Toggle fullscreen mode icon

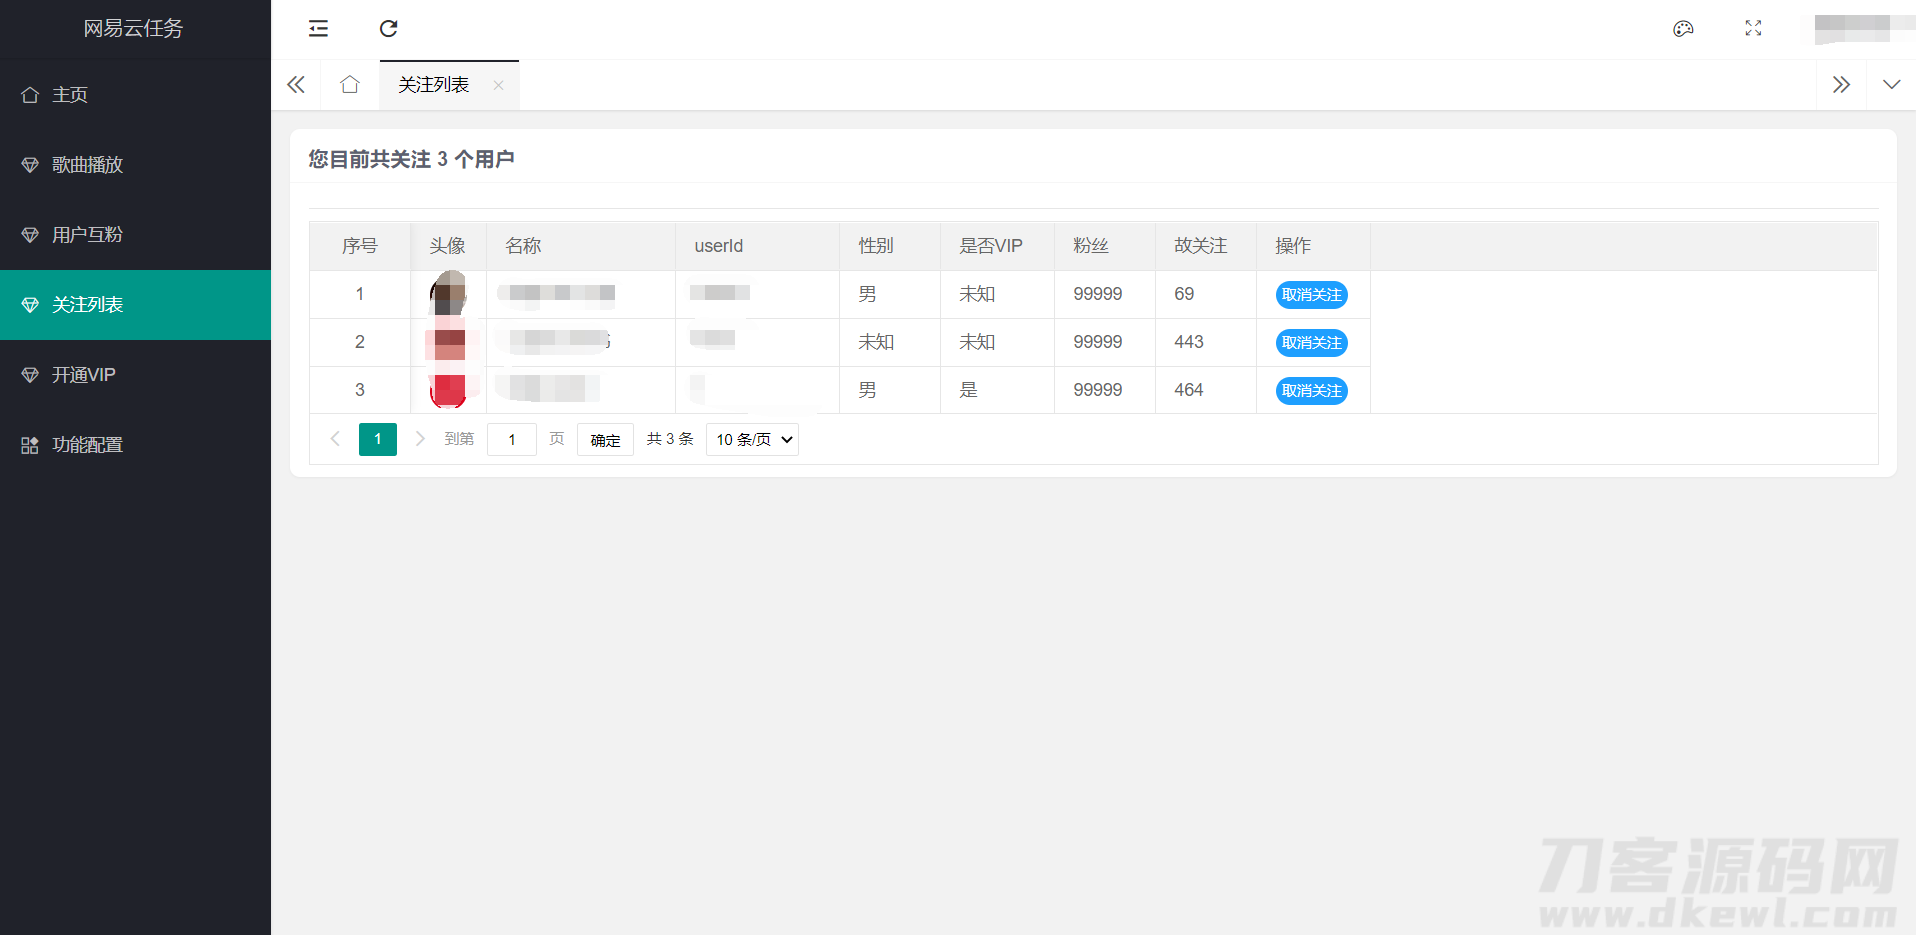1753,29
